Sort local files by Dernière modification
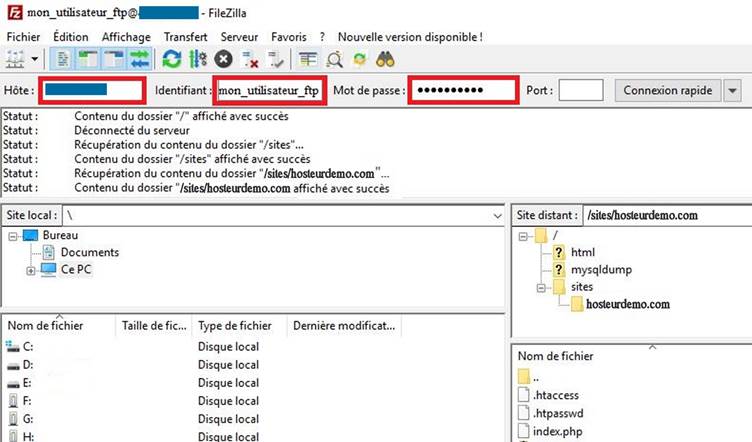 point(344,326)
